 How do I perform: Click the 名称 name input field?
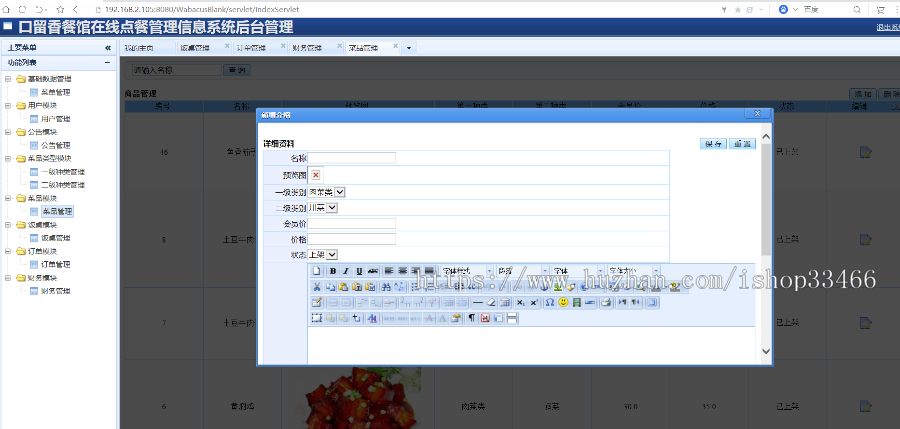pyautogui.click(x=352, y=158)
